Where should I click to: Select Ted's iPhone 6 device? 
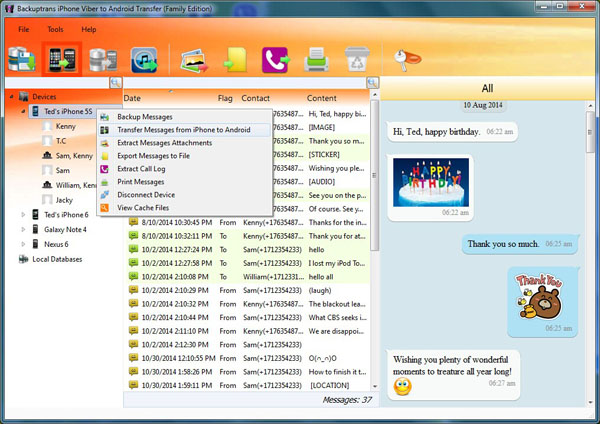[x=66, y=215]
